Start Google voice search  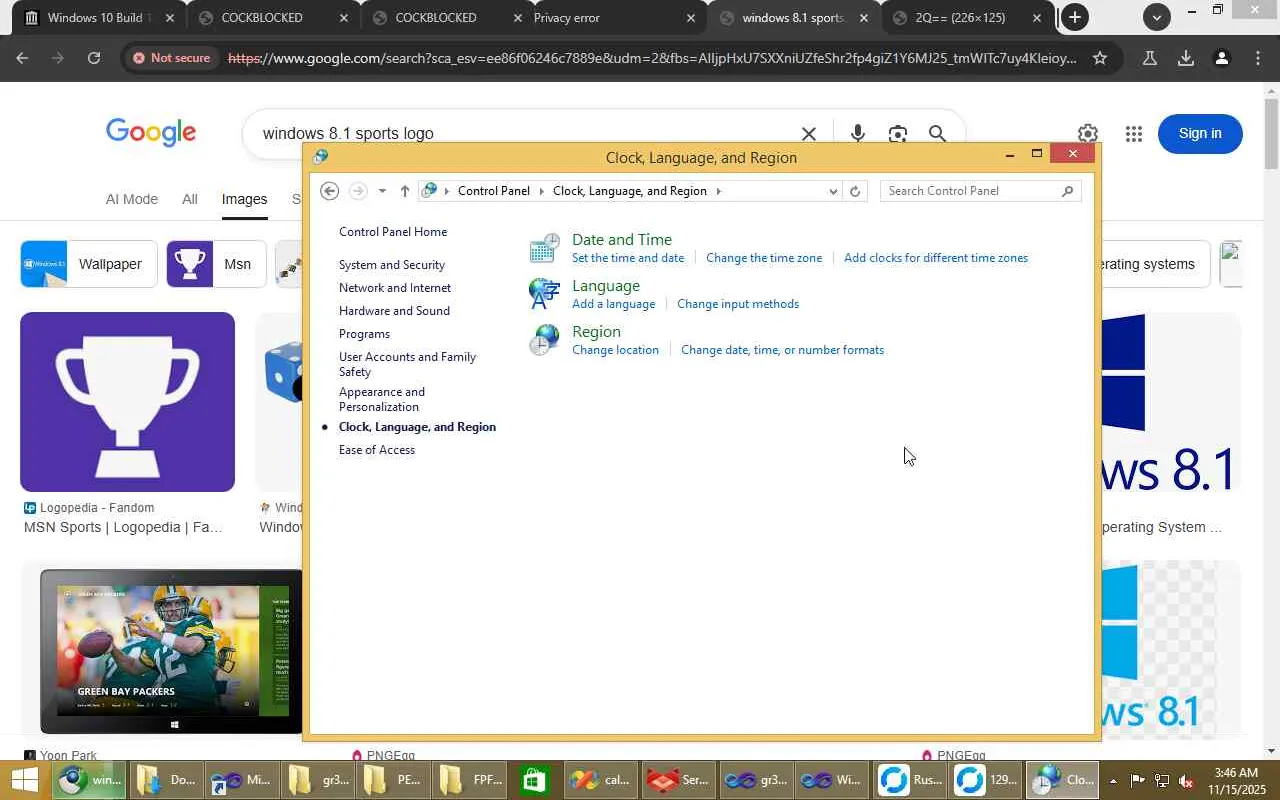(x=858, y=133)
